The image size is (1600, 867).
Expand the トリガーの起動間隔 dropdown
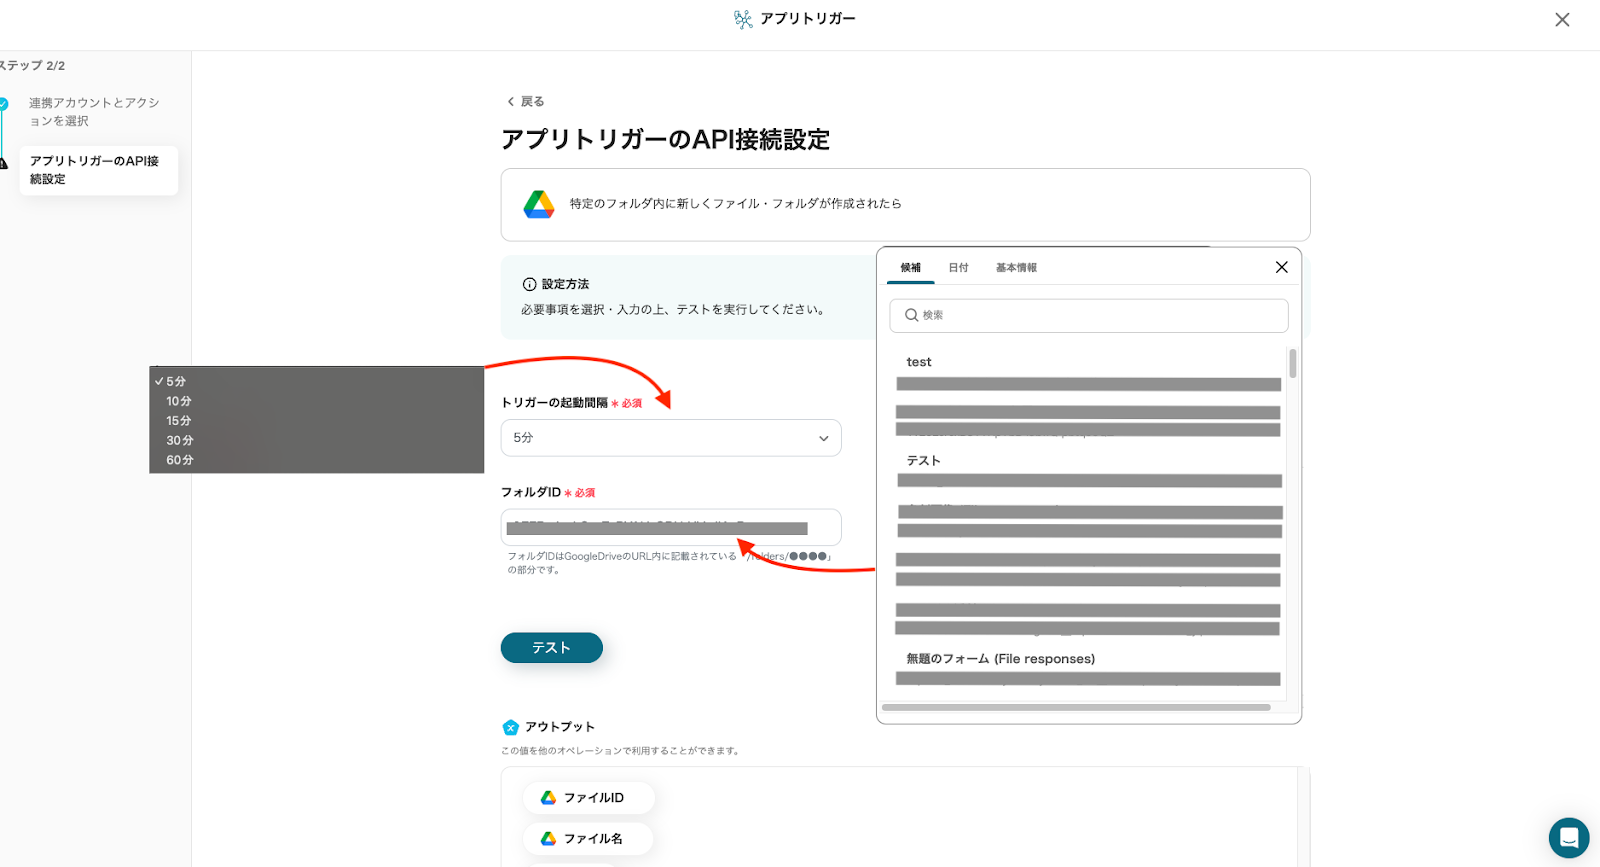coord(671,438)
